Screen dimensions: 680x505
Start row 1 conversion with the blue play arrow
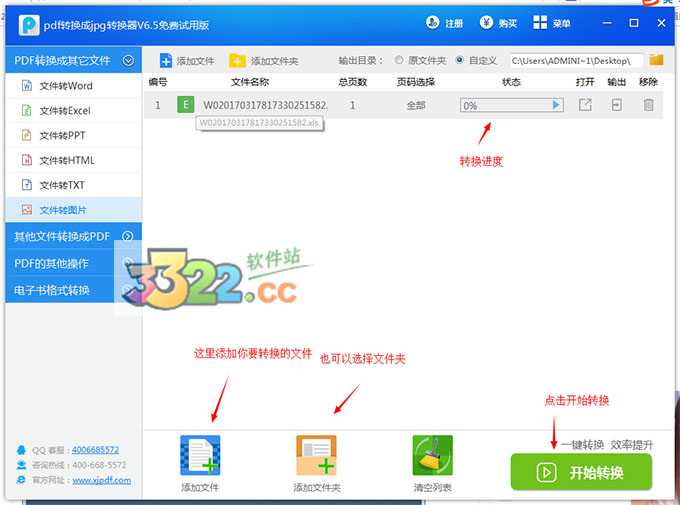pyautogui.click(x=556, y=105)
